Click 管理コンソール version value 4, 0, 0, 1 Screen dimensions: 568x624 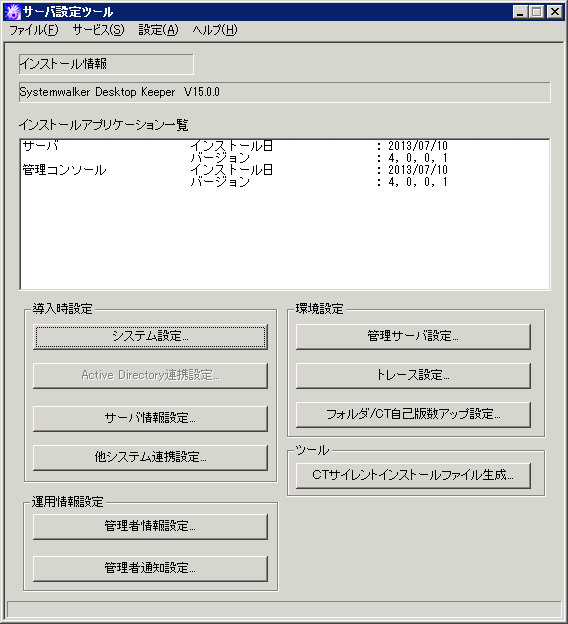point(418,182)
